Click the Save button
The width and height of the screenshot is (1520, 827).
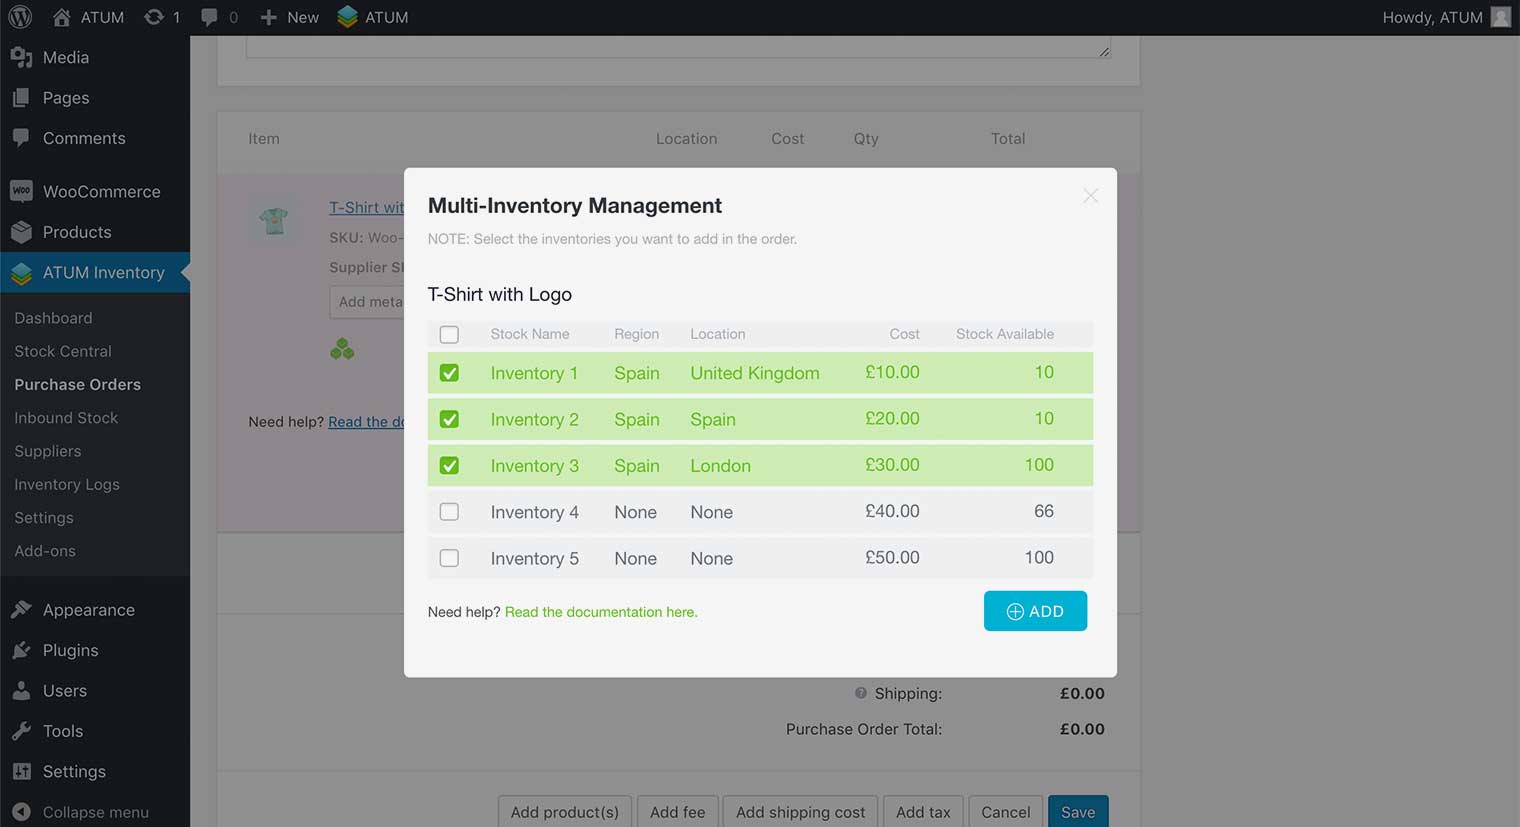1077,812
